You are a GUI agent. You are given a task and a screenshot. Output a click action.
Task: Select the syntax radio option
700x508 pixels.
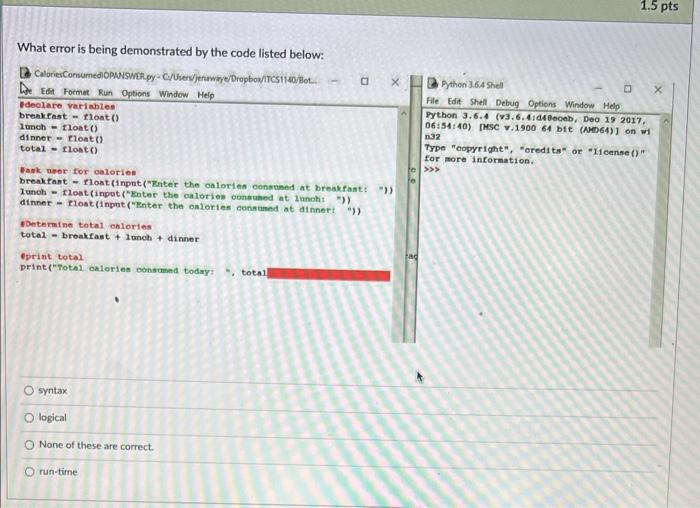click(x=29, y=391)
